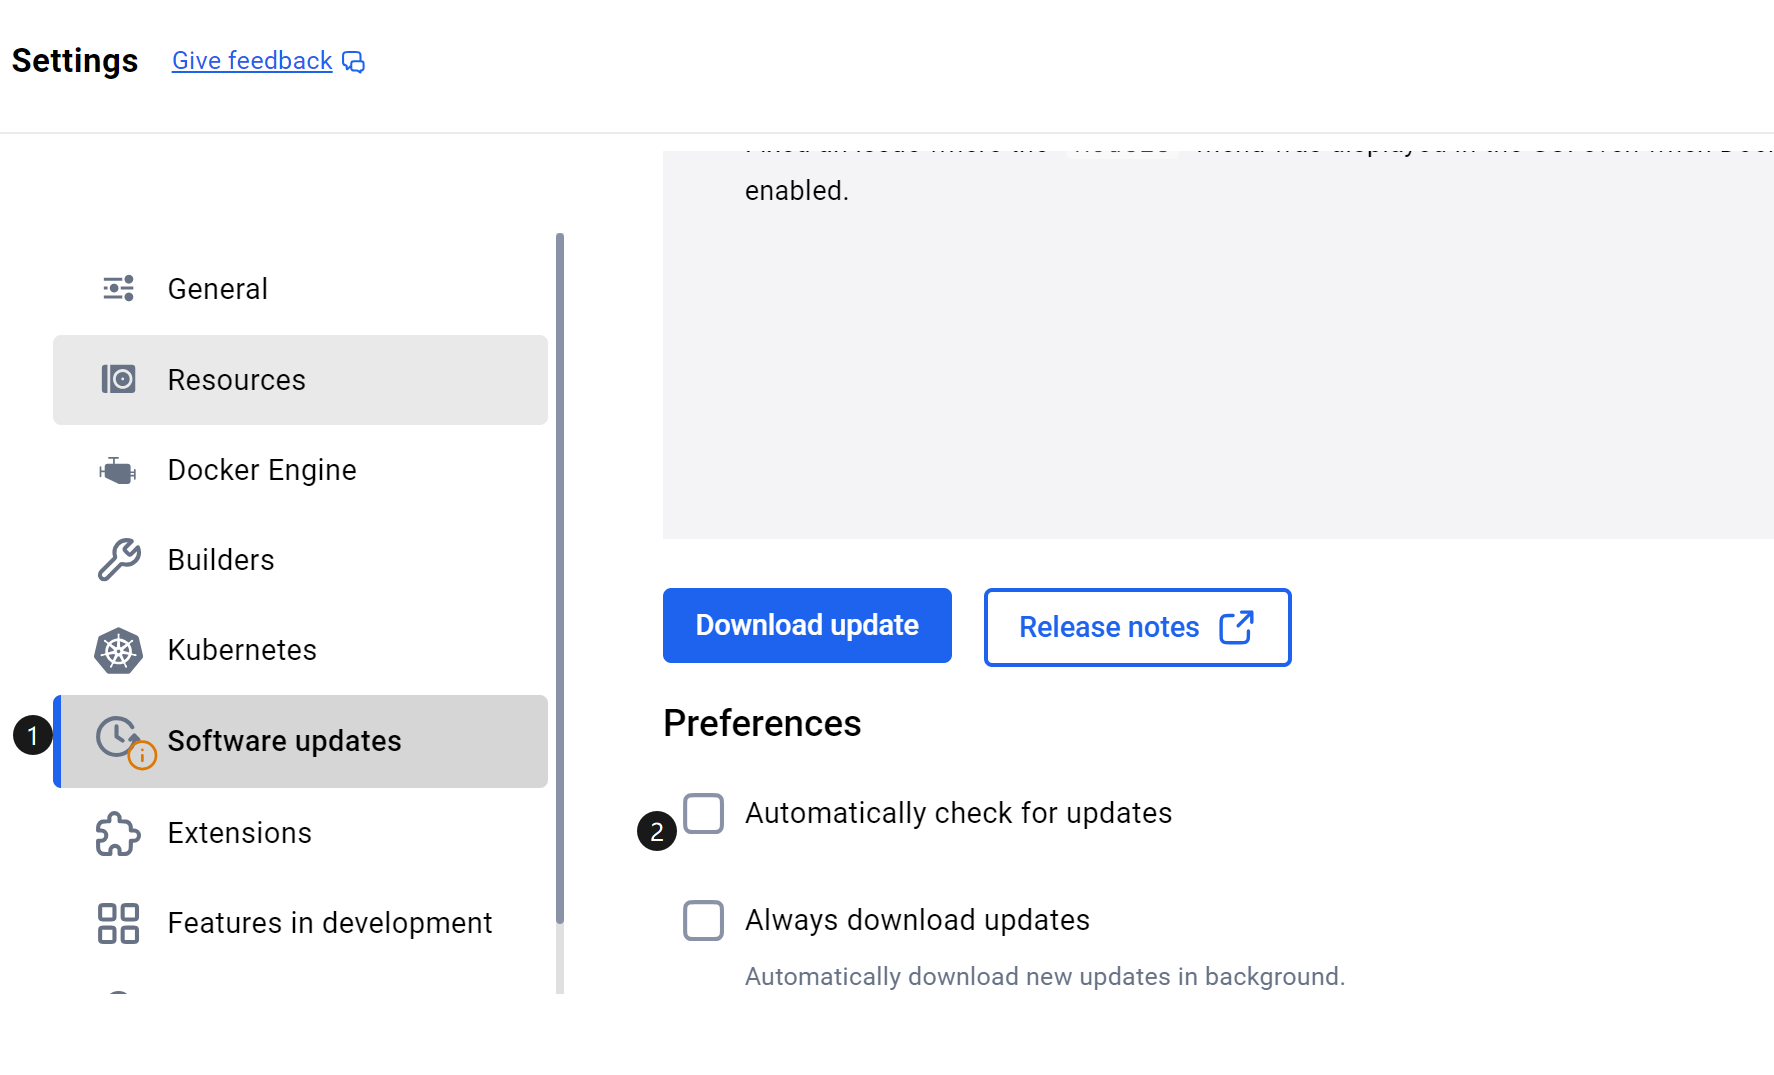The image size is (1774, 1075).
Task: Go to Extensions settings
Action: [x=240, y=833]
